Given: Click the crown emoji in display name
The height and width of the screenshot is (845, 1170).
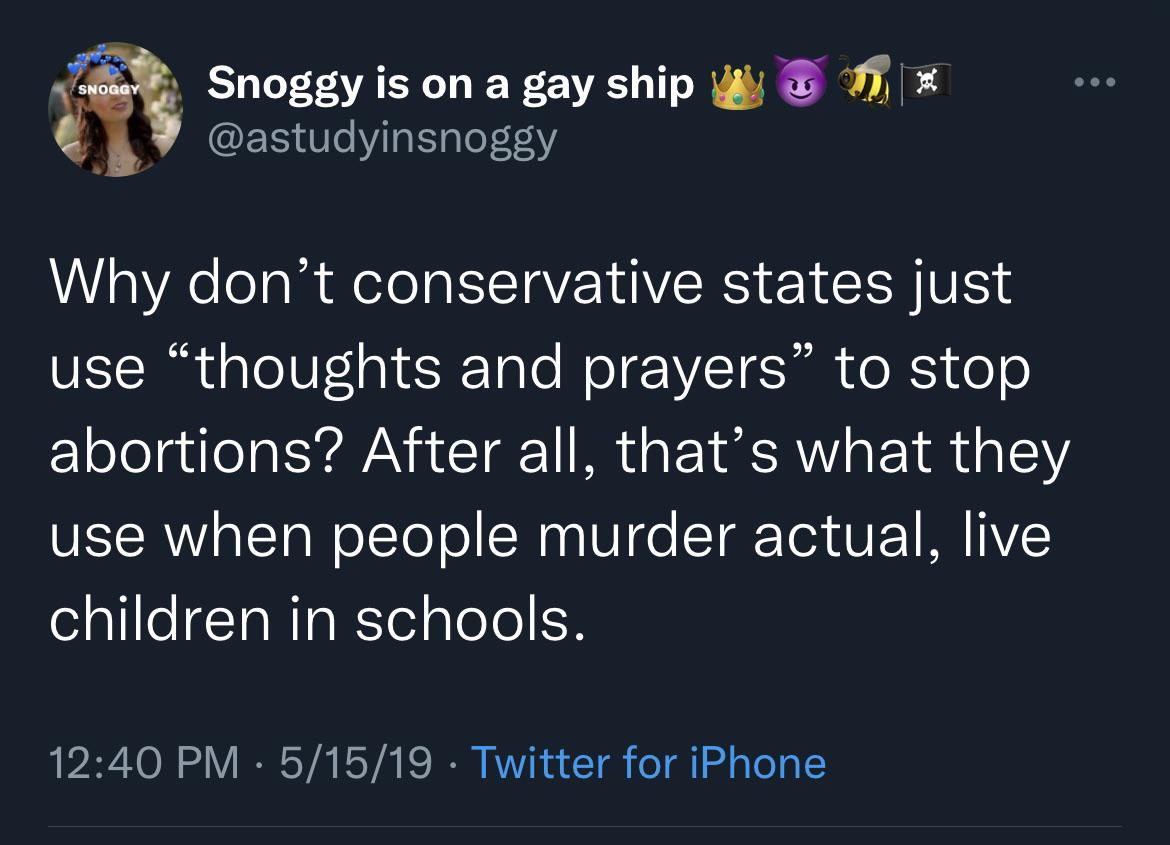Looking at the screenshot, I should click(x=737, y=87).
